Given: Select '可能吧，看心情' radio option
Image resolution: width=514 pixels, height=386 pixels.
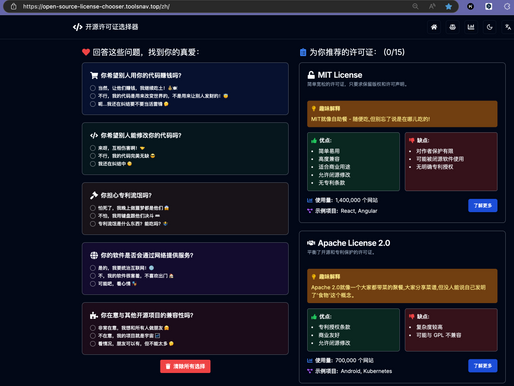Looking at the screenshot, I should click(93, 284).
